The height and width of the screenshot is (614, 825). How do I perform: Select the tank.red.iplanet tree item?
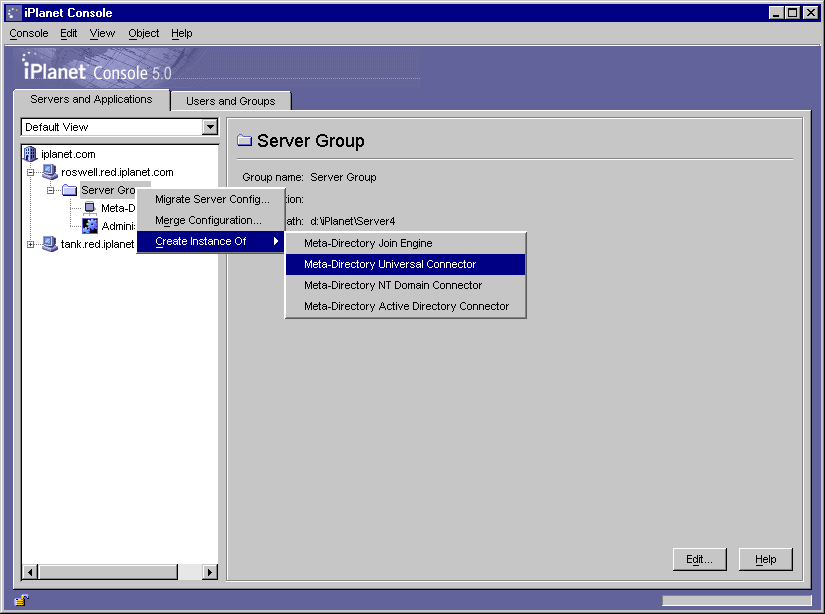[97, 244]
